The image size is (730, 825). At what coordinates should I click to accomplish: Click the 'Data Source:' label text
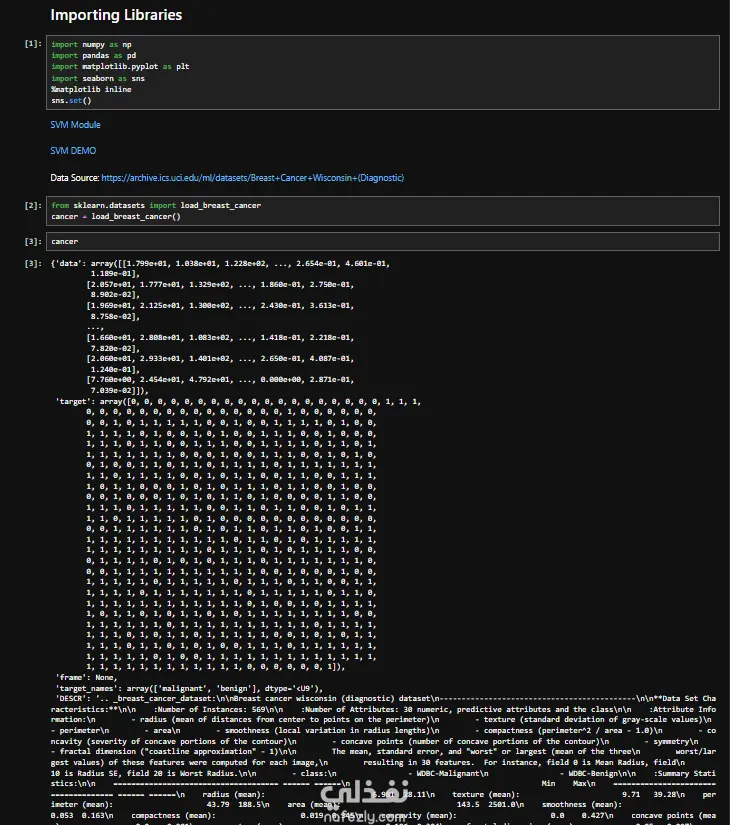click(x=75, y=178)
